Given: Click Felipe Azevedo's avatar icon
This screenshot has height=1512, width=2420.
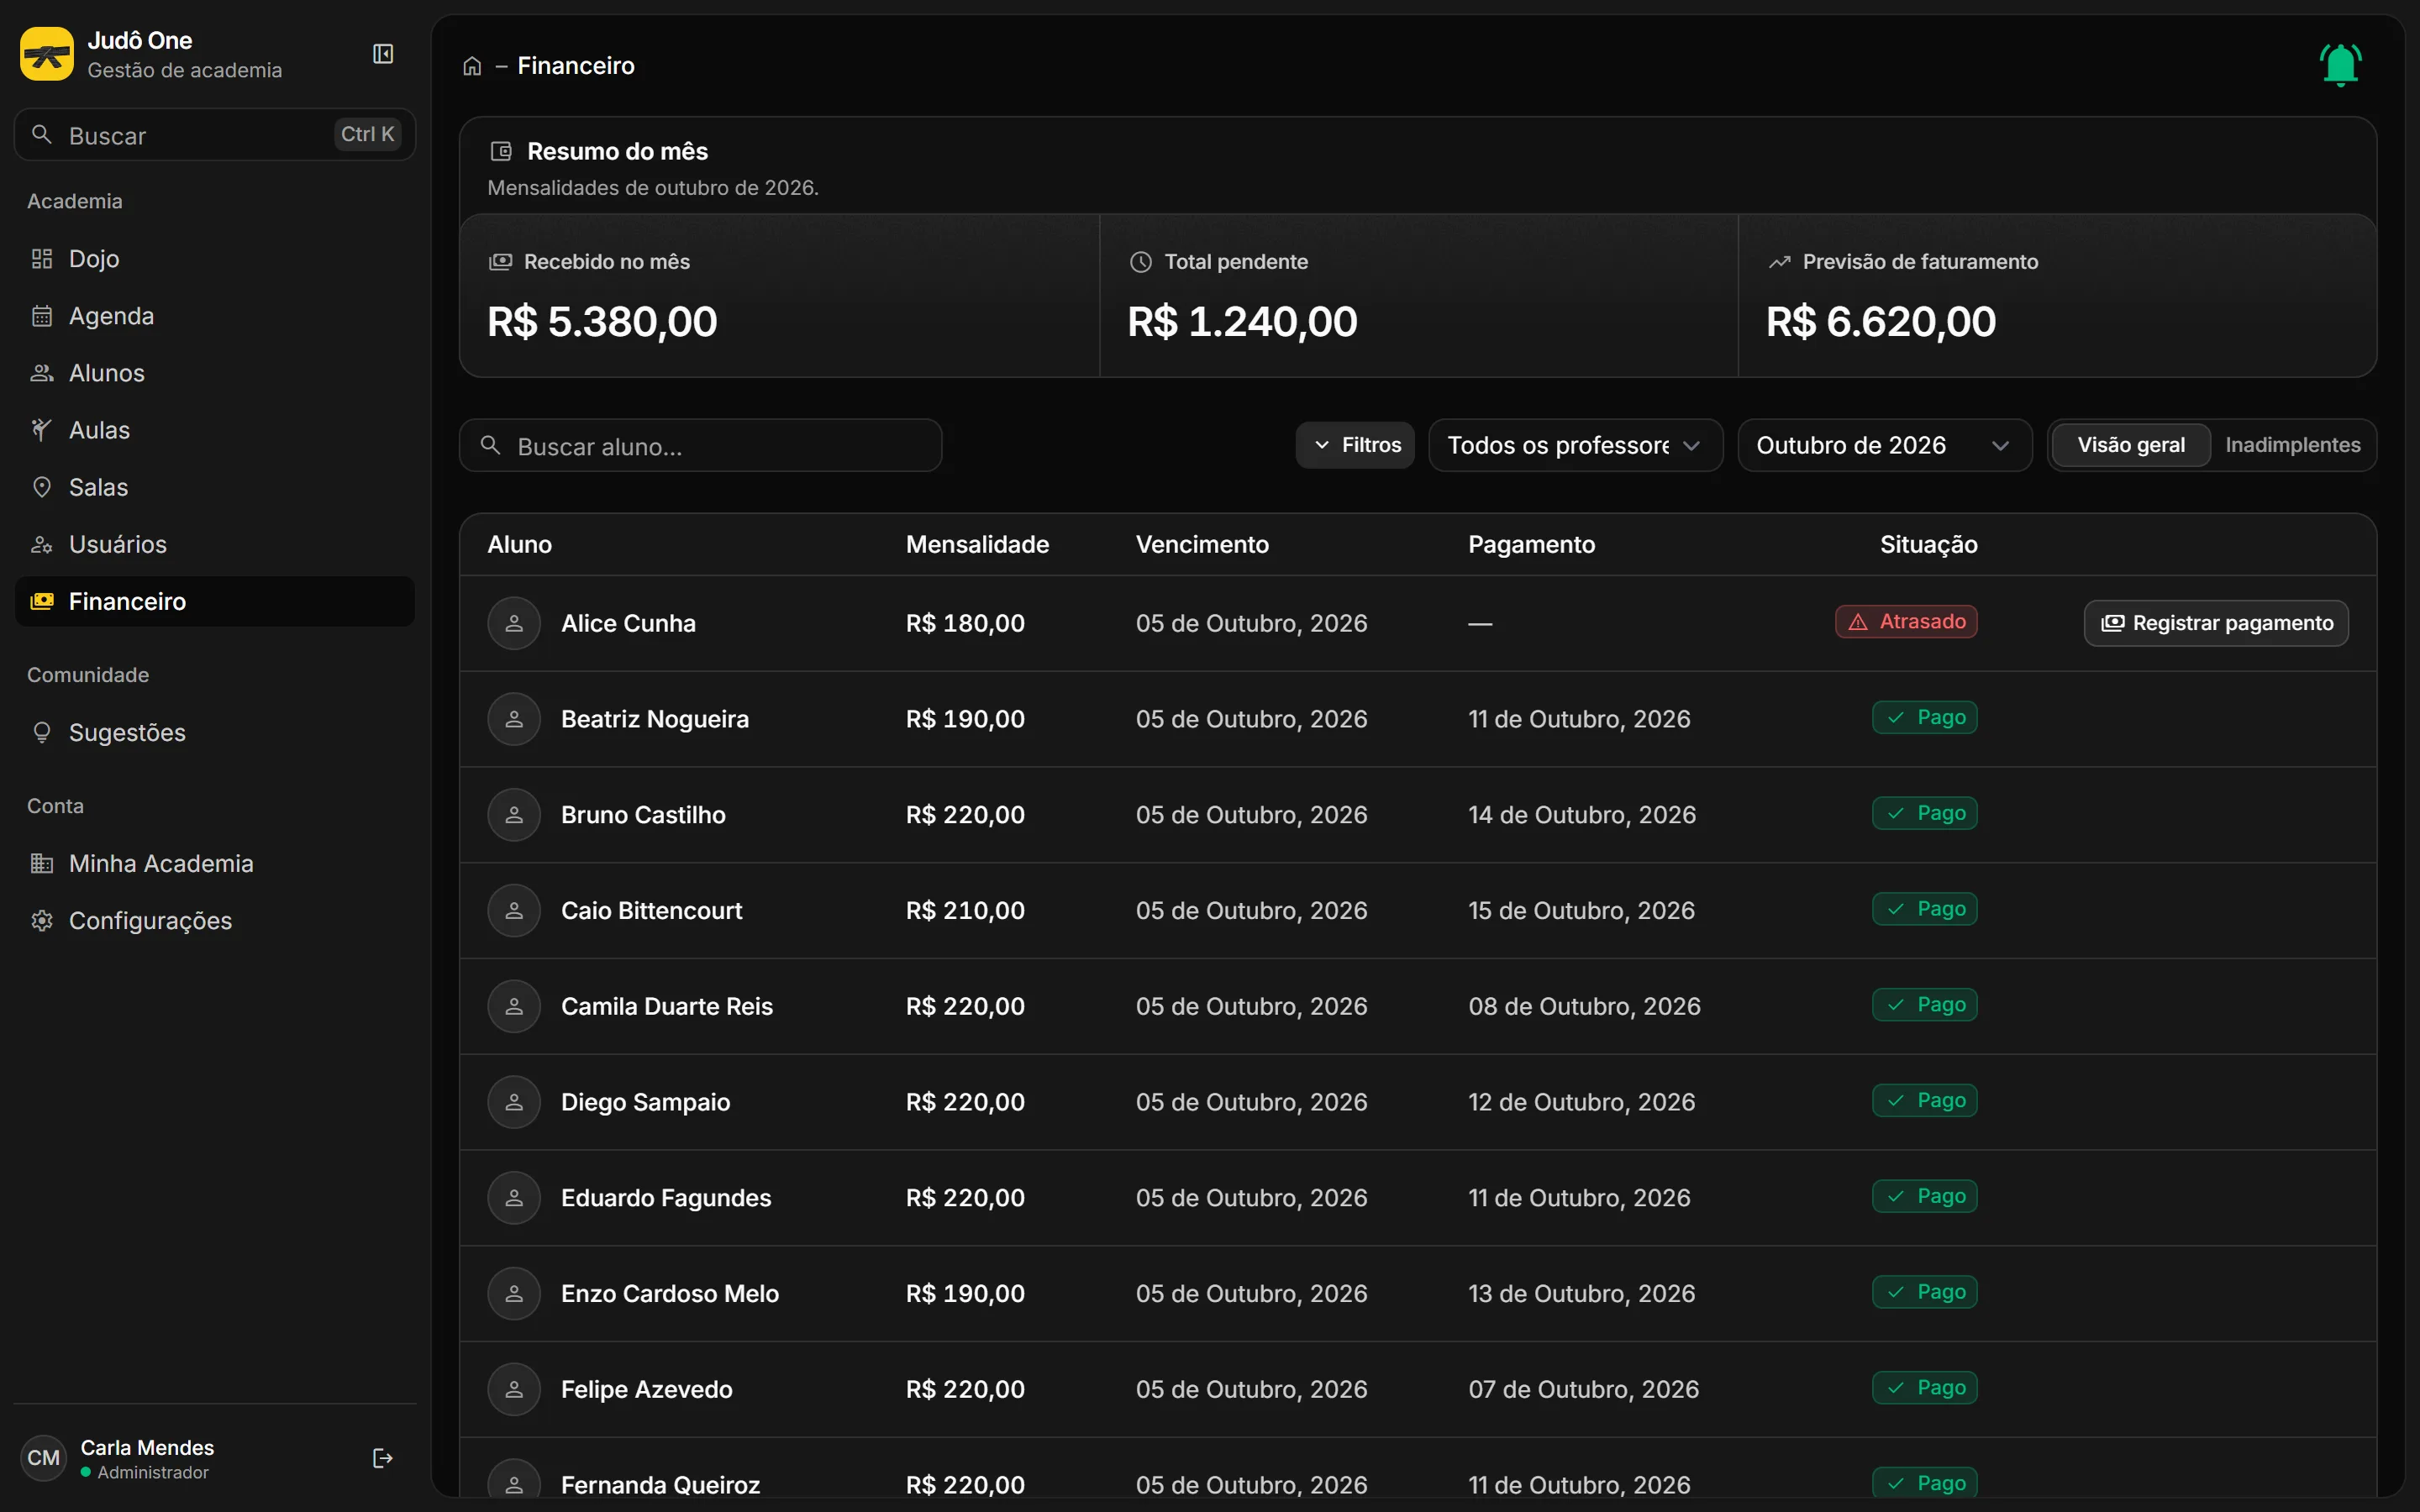Looking at the screenshot, I should (x=514, y=1389).
